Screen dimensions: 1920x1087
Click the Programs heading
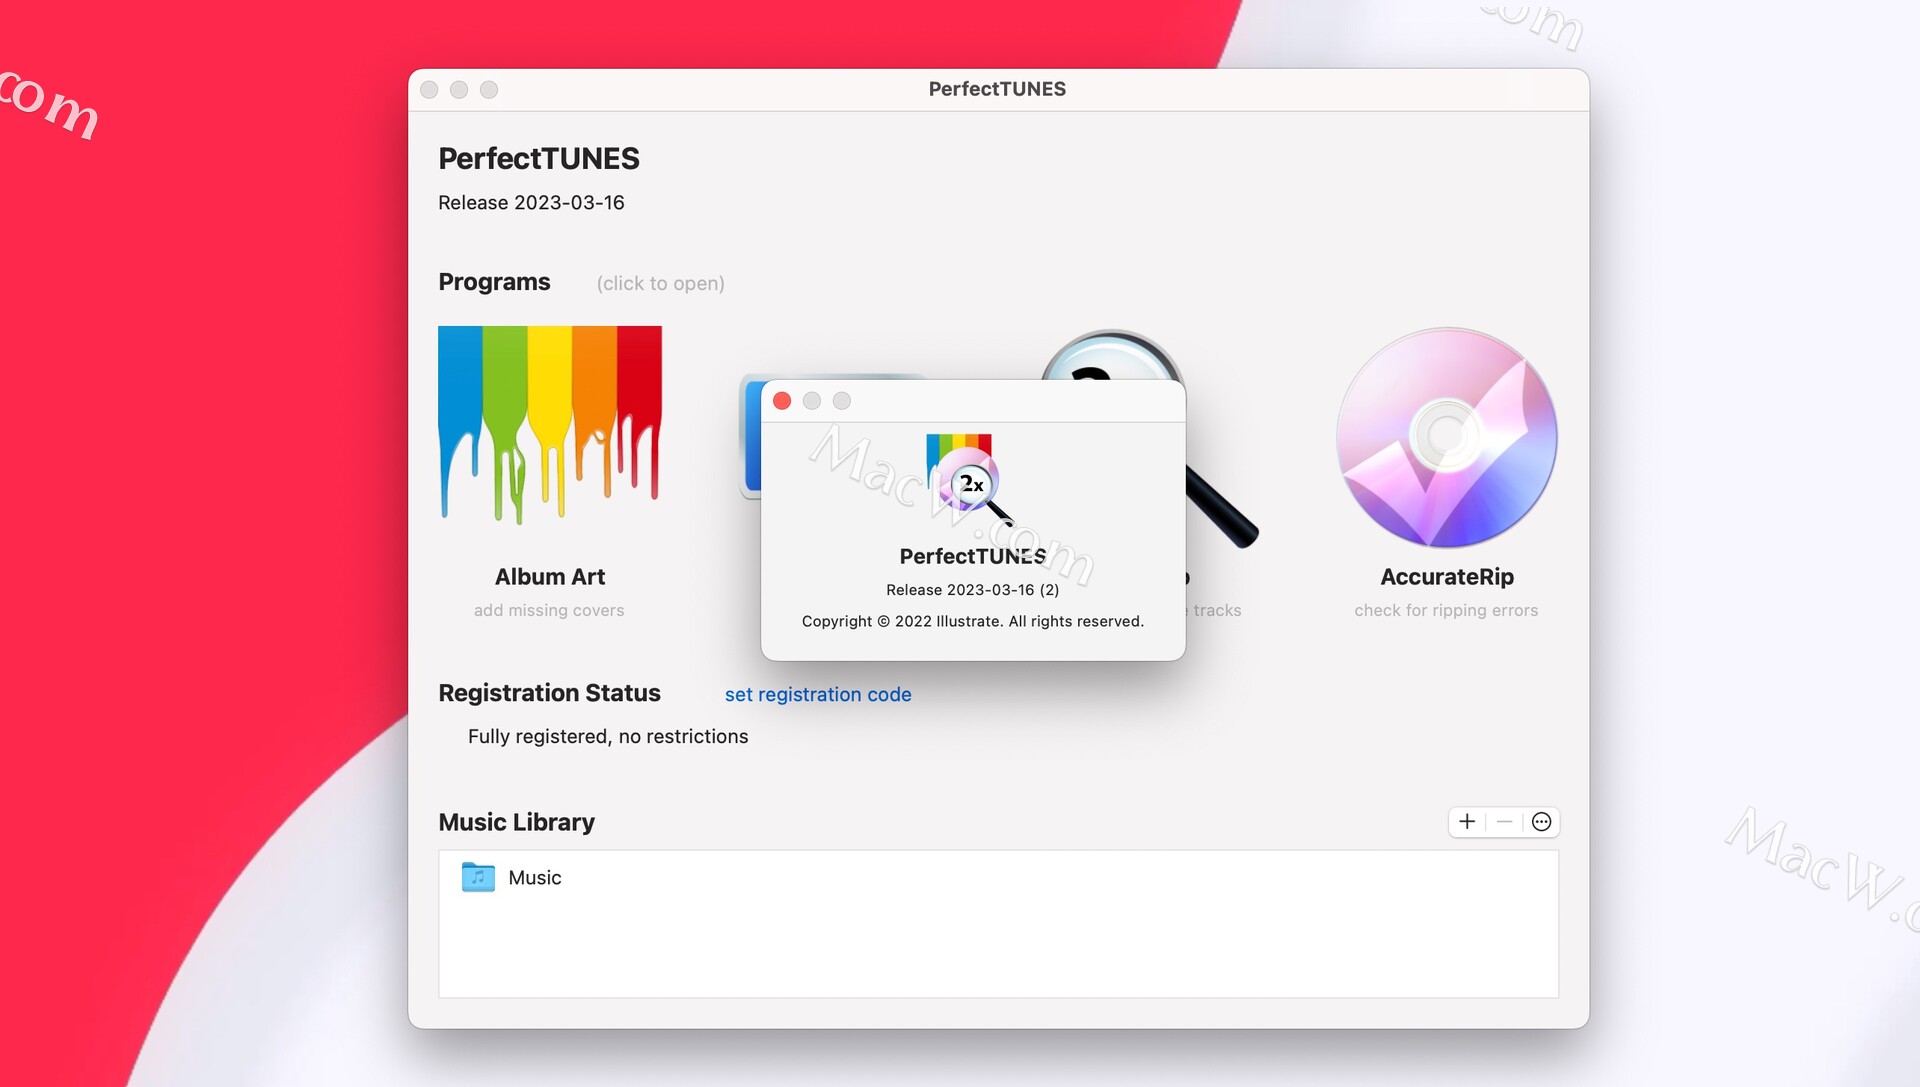(494, 282)
